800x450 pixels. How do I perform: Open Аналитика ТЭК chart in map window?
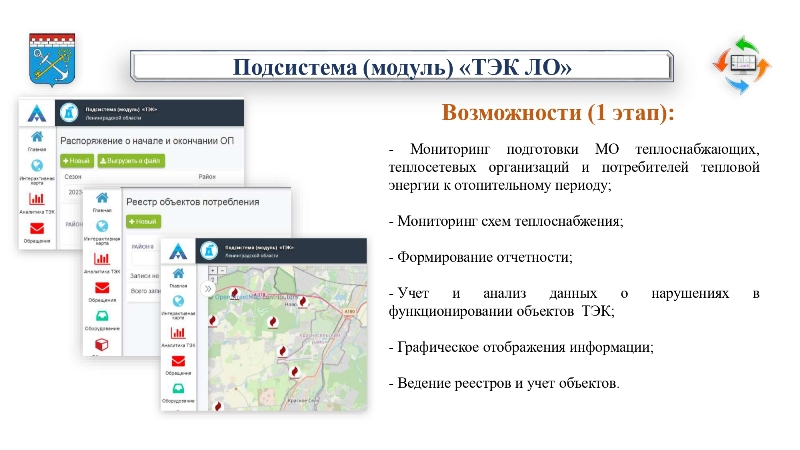click(x=178, y=333)
